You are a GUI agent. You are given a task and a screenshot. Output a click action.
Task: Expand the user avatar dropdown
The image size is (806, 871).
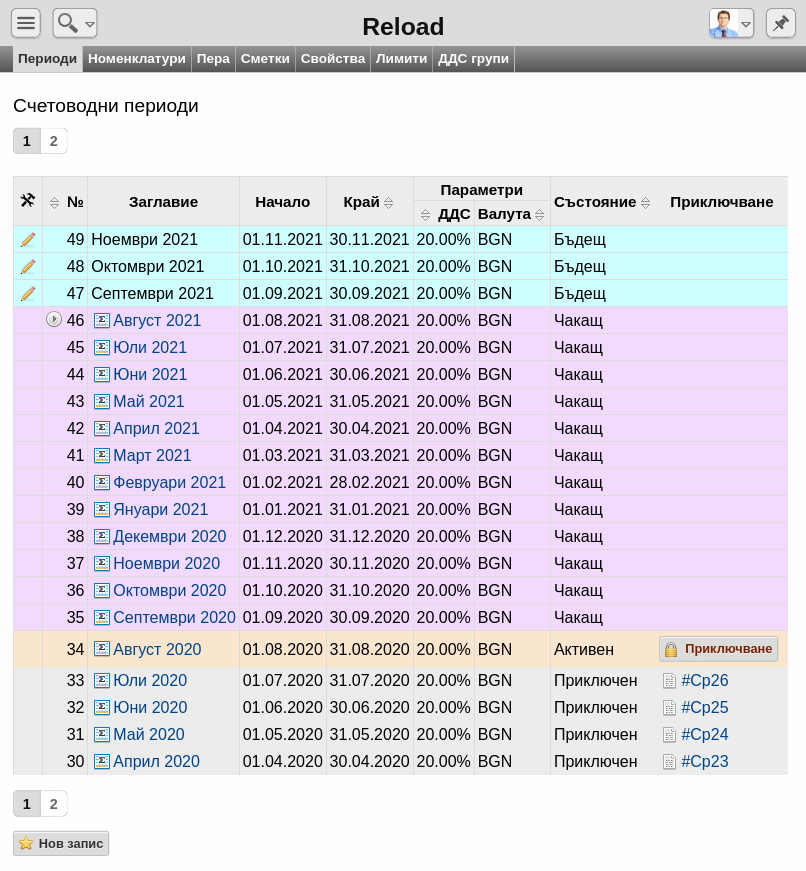tap(746, 24)
